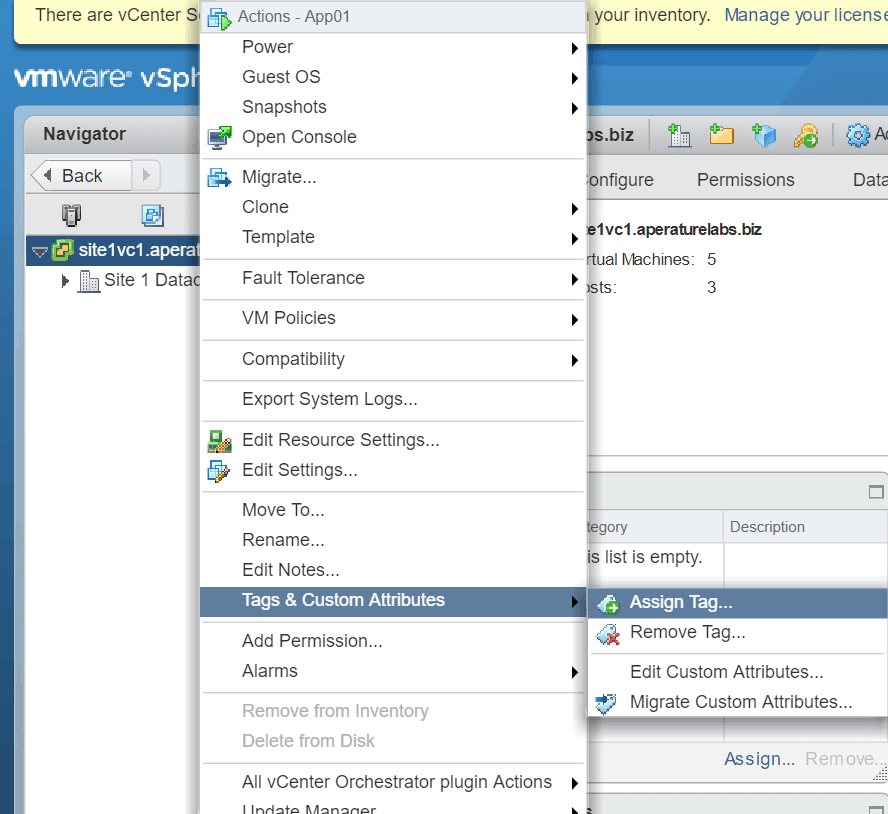Select Edit Custom Attributes... option
Viewport: 888px width, 814px height.
[738, 672]
